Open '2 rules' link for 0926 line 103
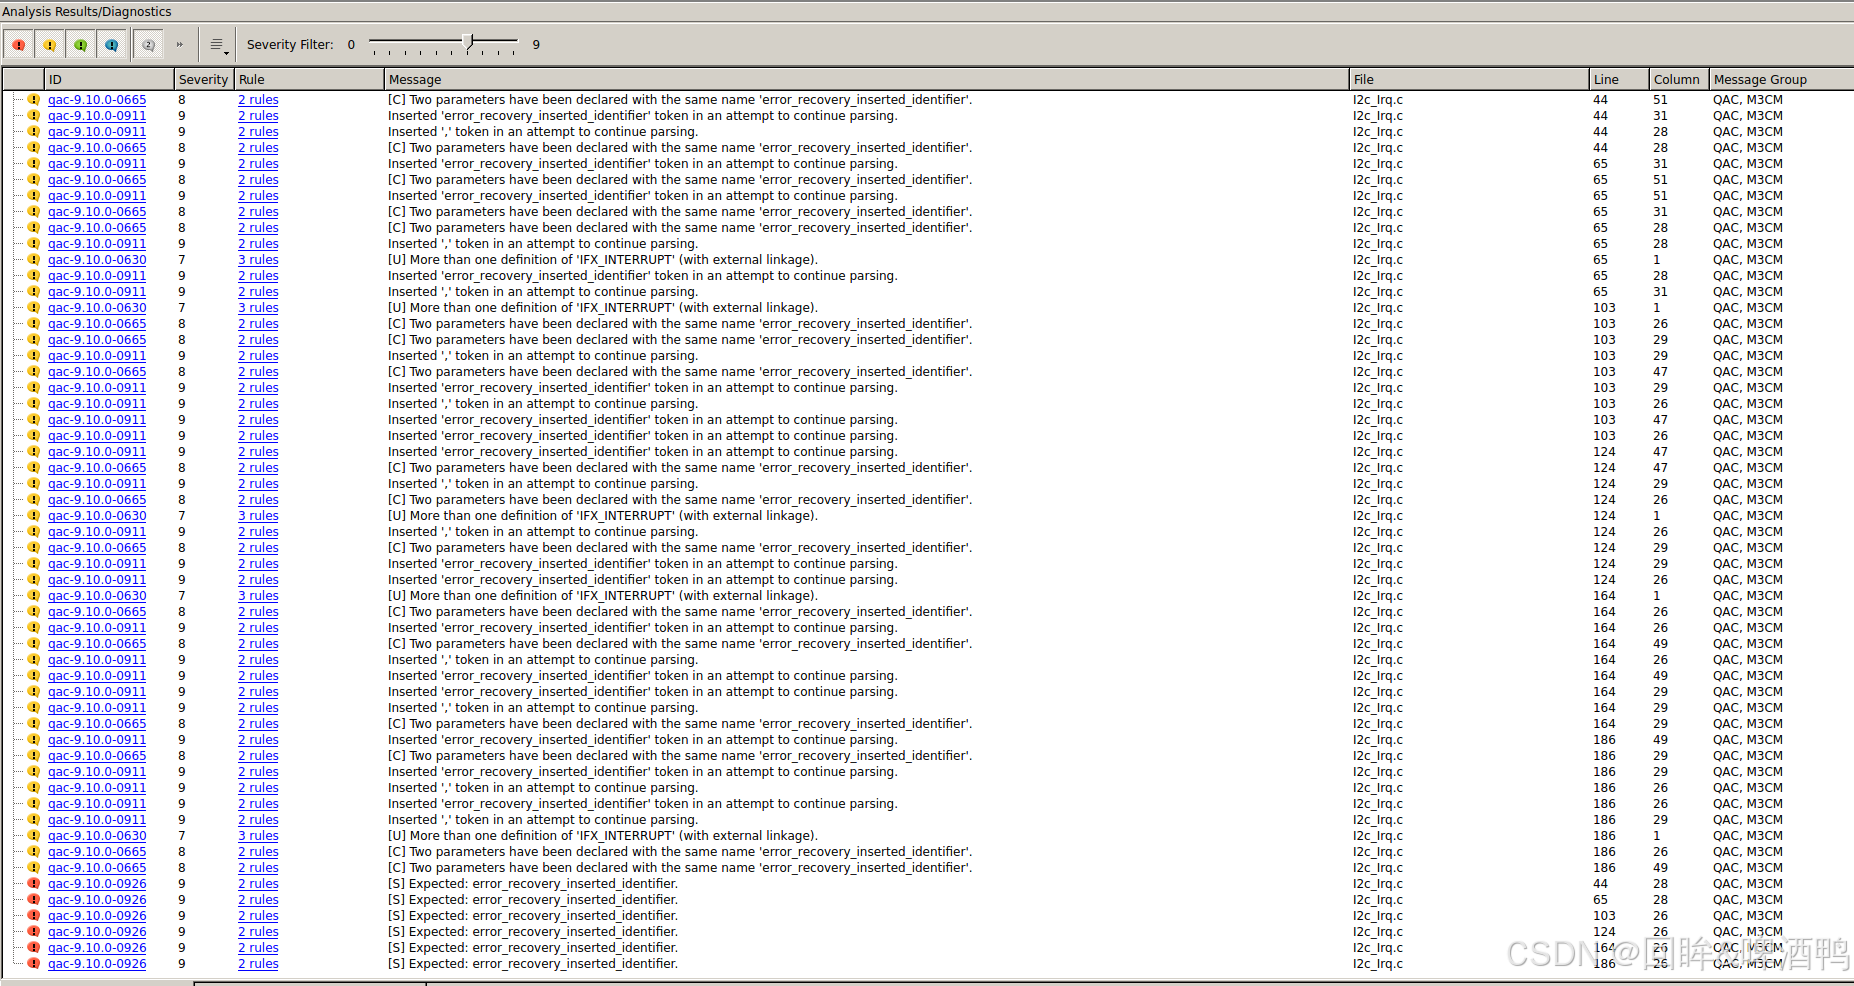1854x986 pixels. [258, 916]
